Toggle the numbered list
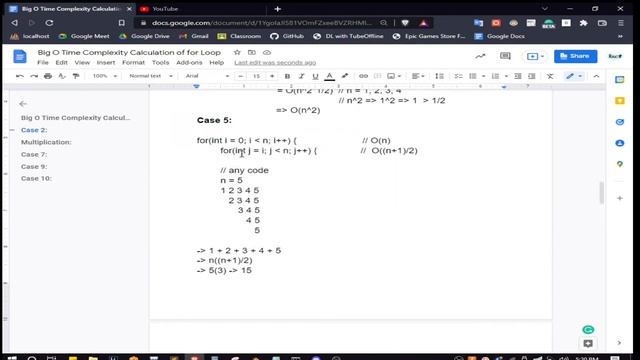 (x=495, y=76)
